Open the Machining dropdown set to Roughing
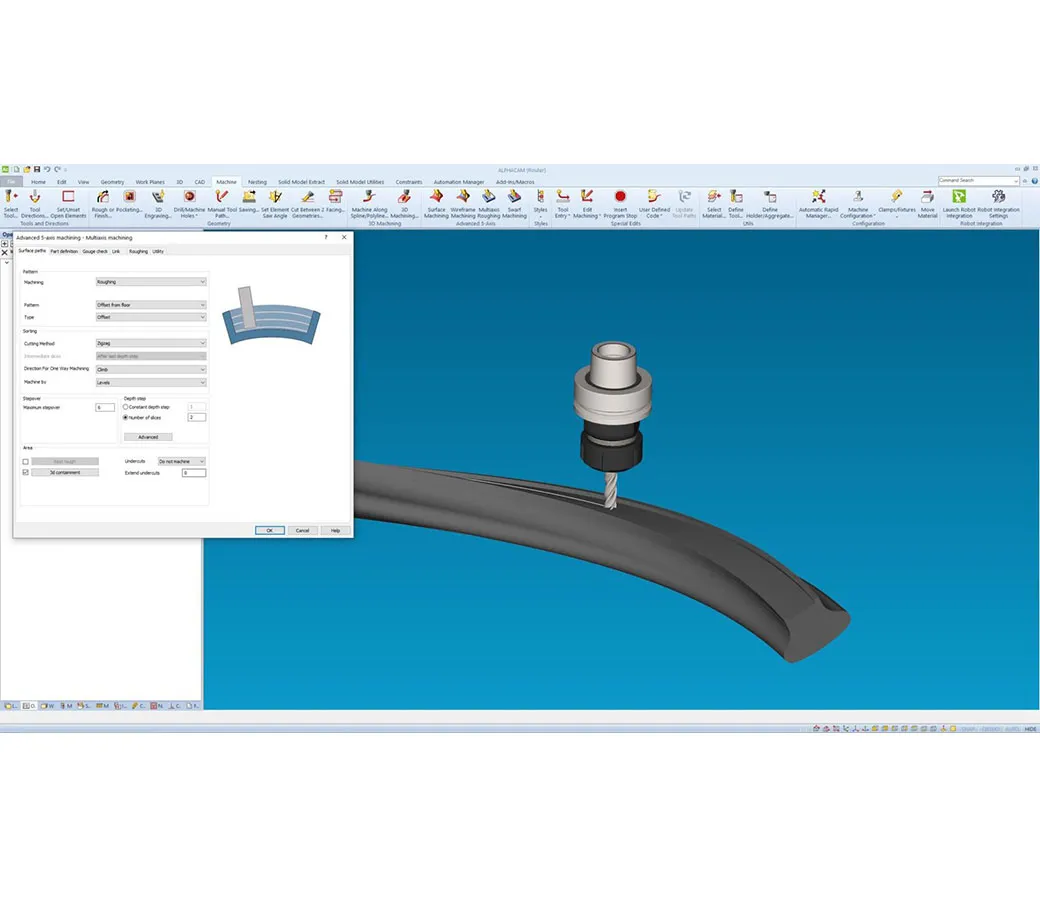 [x=151, y=282]
